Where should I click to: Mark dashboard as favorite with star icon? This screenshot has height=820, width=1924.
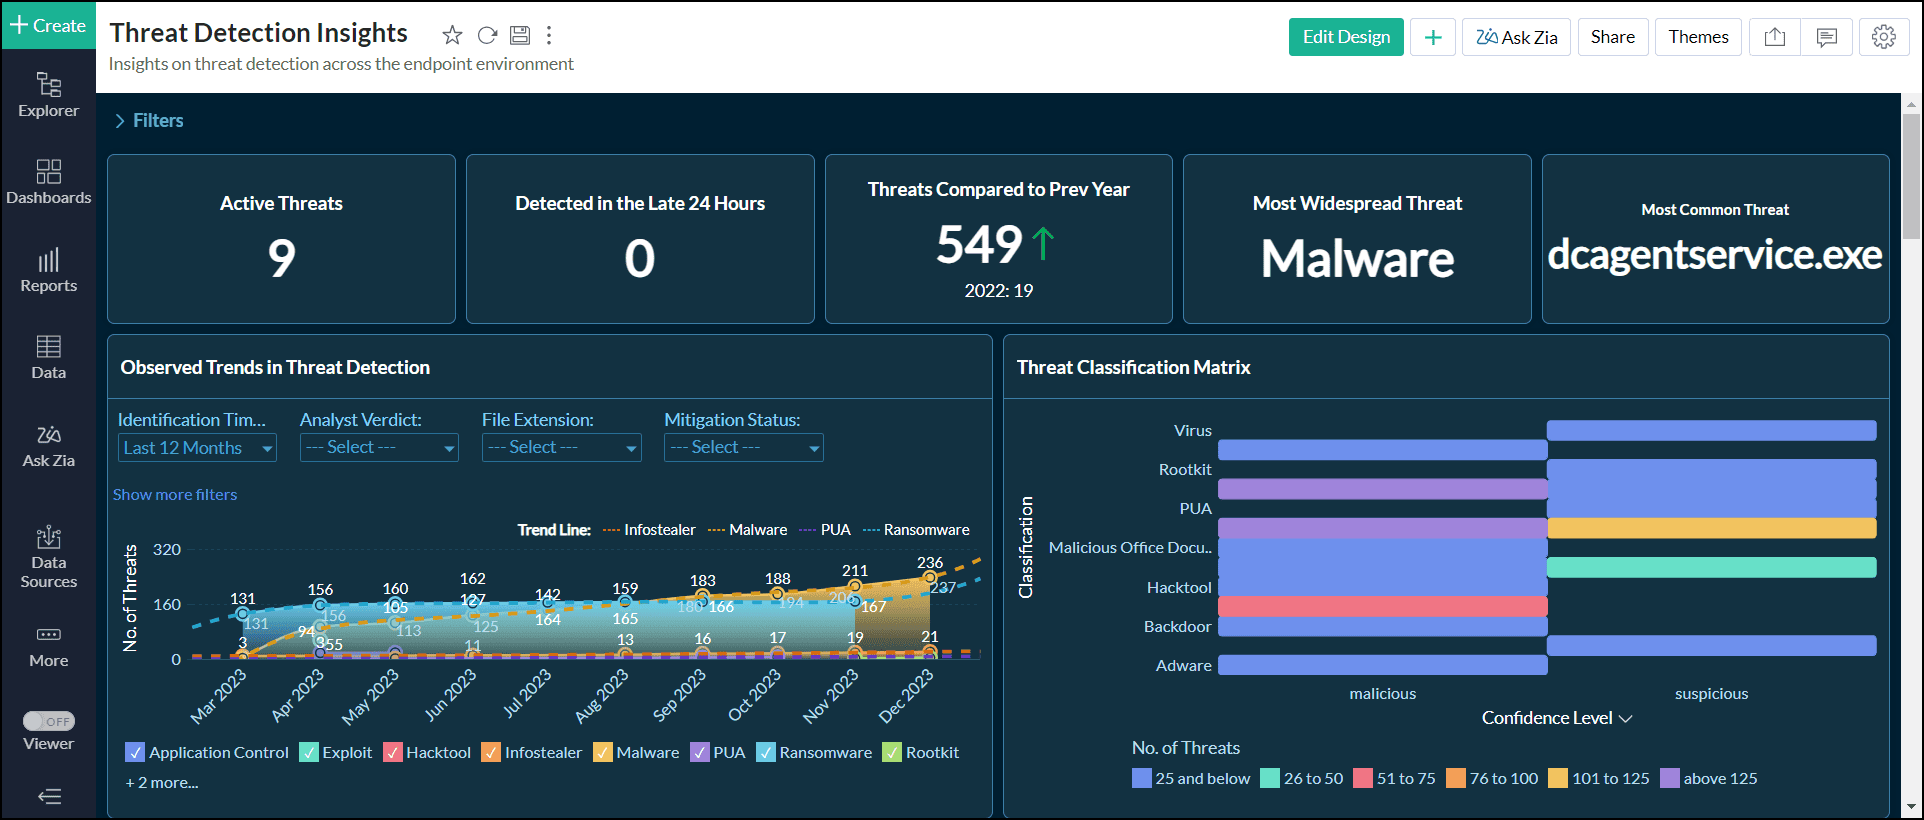pyautogui.click(x=452, y=35)
